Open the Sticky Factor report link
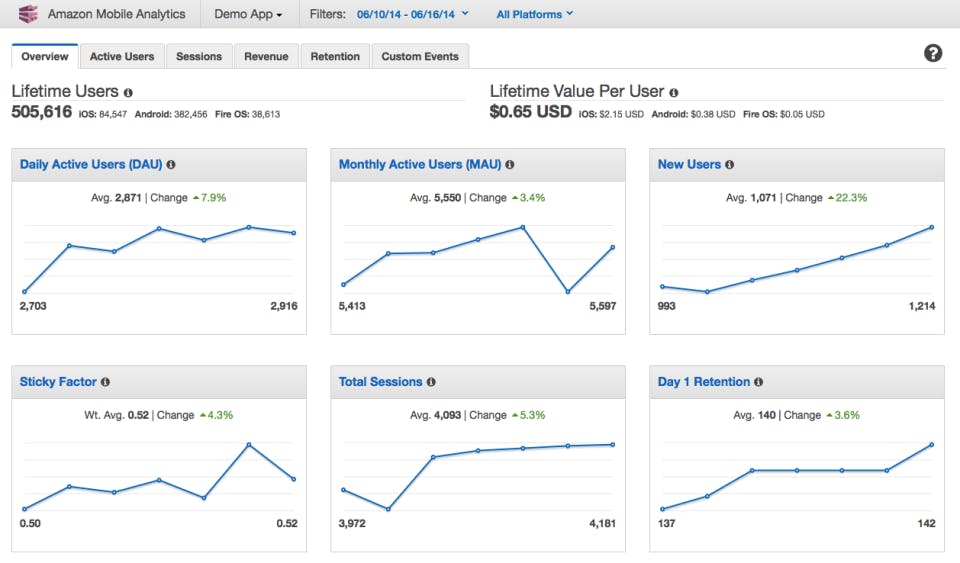 coord(58,382)
